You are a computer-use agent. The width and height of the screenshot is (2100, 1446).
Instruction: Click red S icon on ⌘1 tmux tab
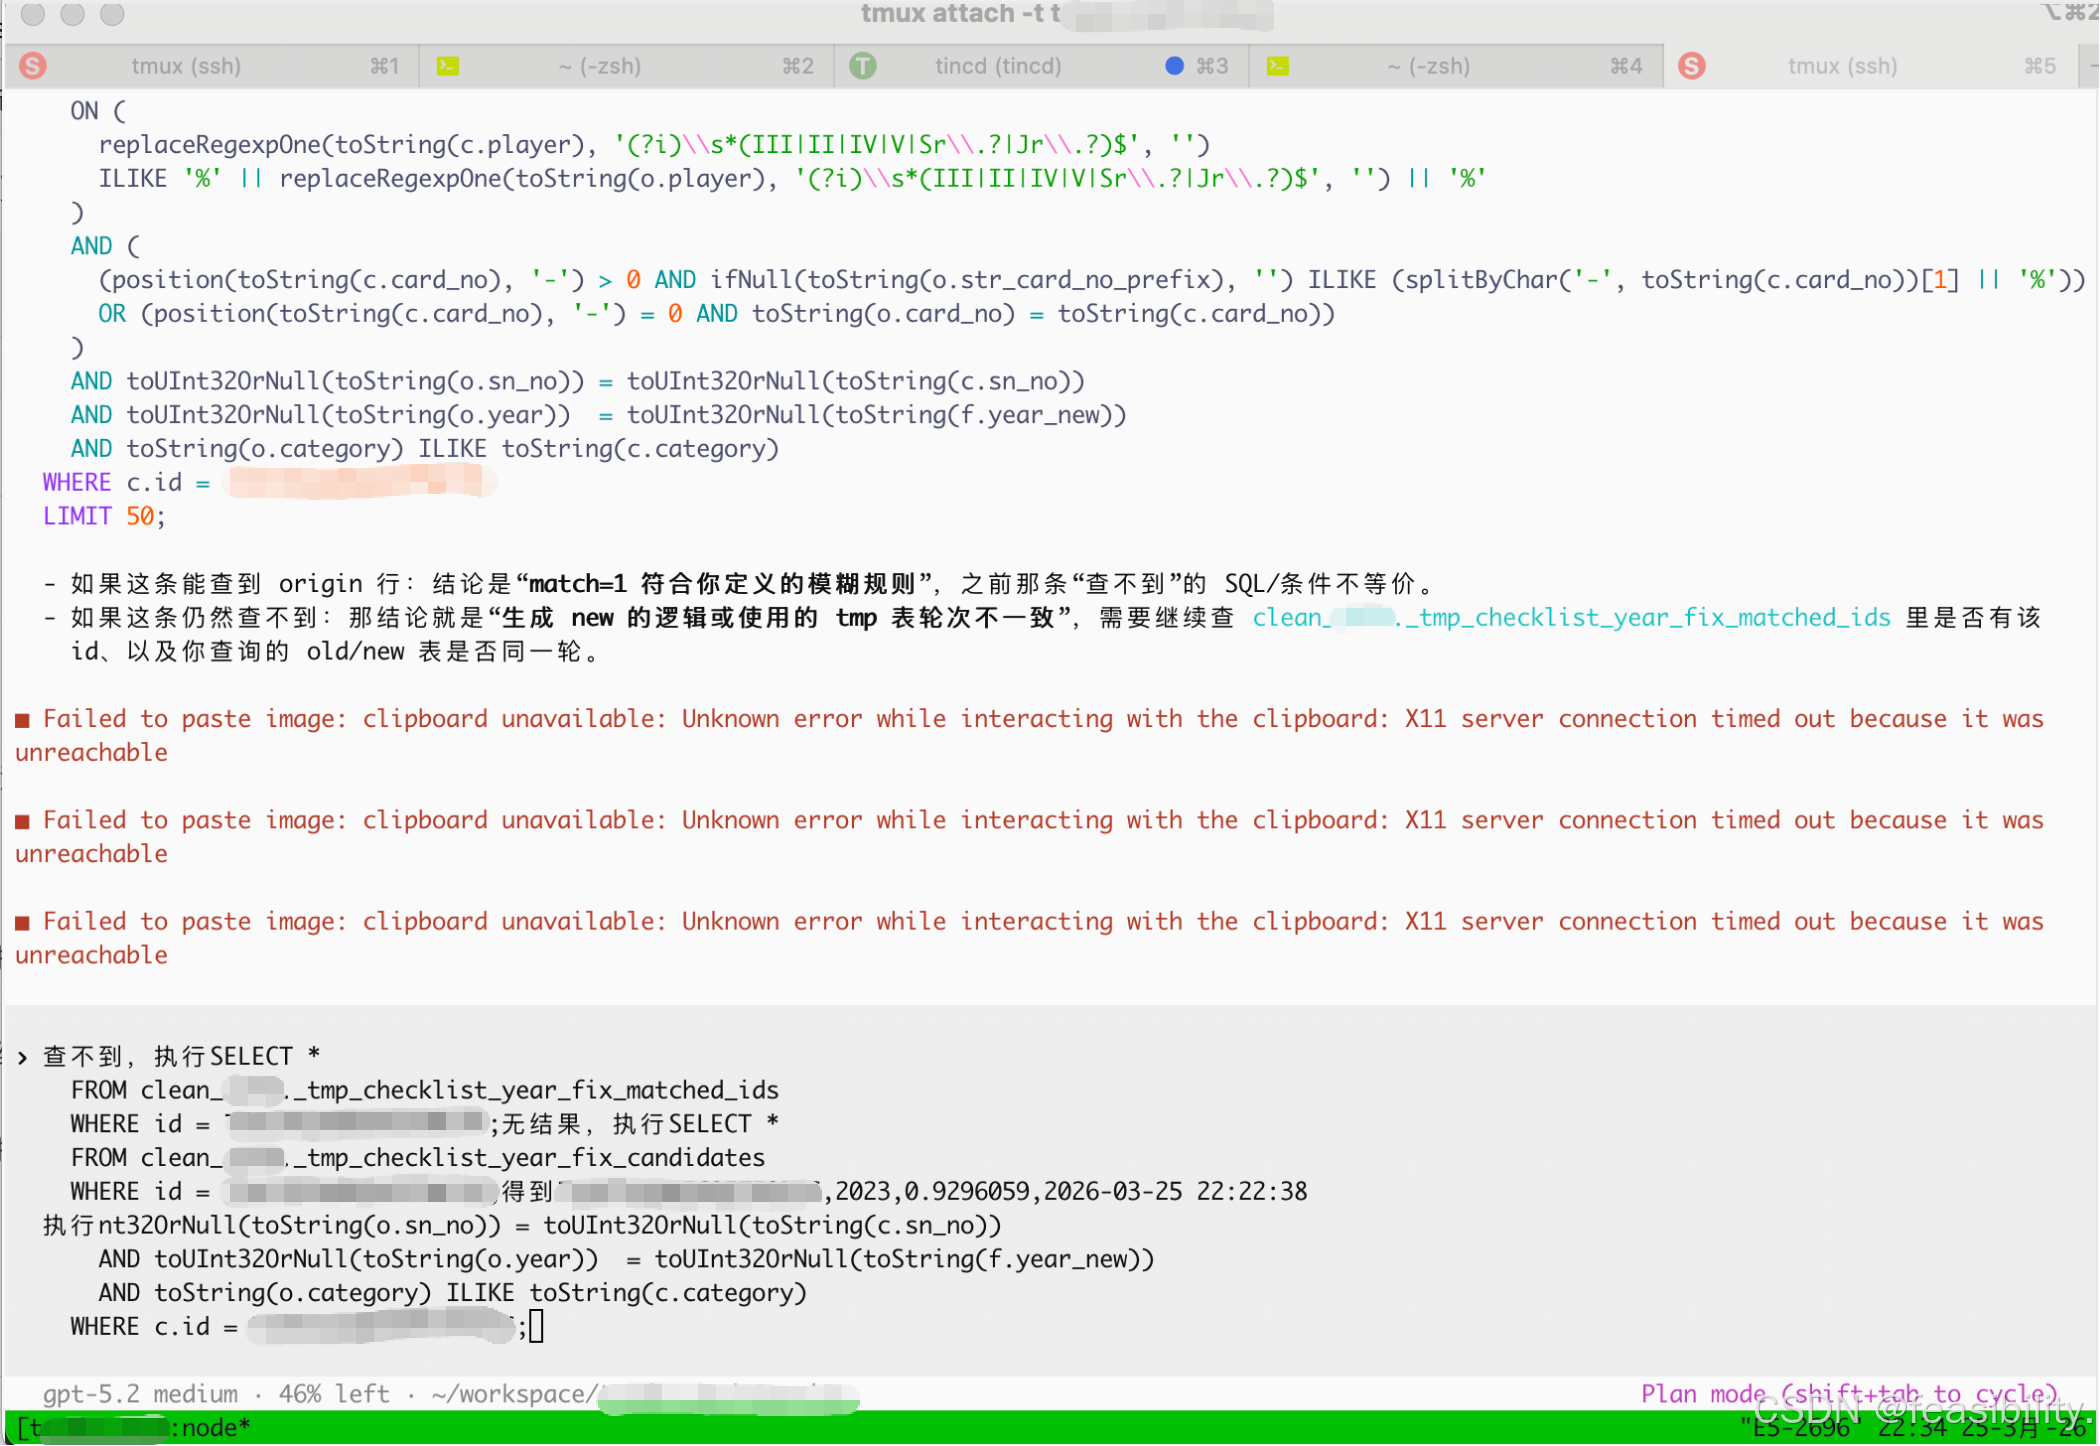pos(33,66)
